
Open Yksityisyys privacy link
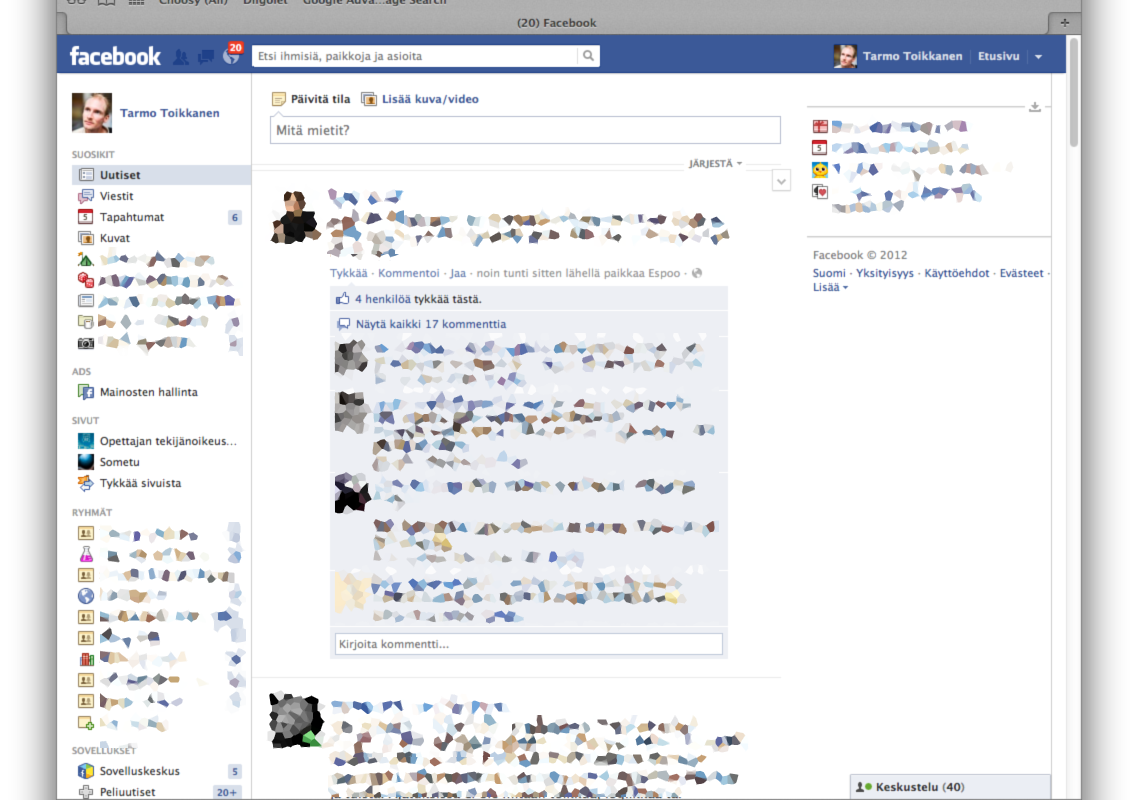point(885,274)
